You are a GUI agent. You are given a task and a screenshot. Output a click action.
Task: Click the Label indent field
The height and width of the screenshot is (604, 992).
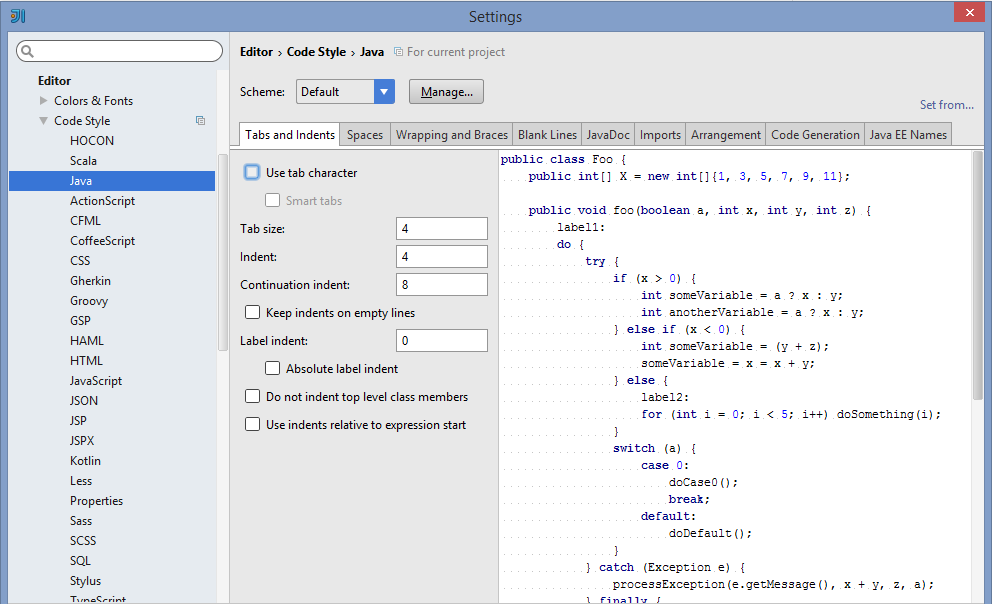pos(442,340)
